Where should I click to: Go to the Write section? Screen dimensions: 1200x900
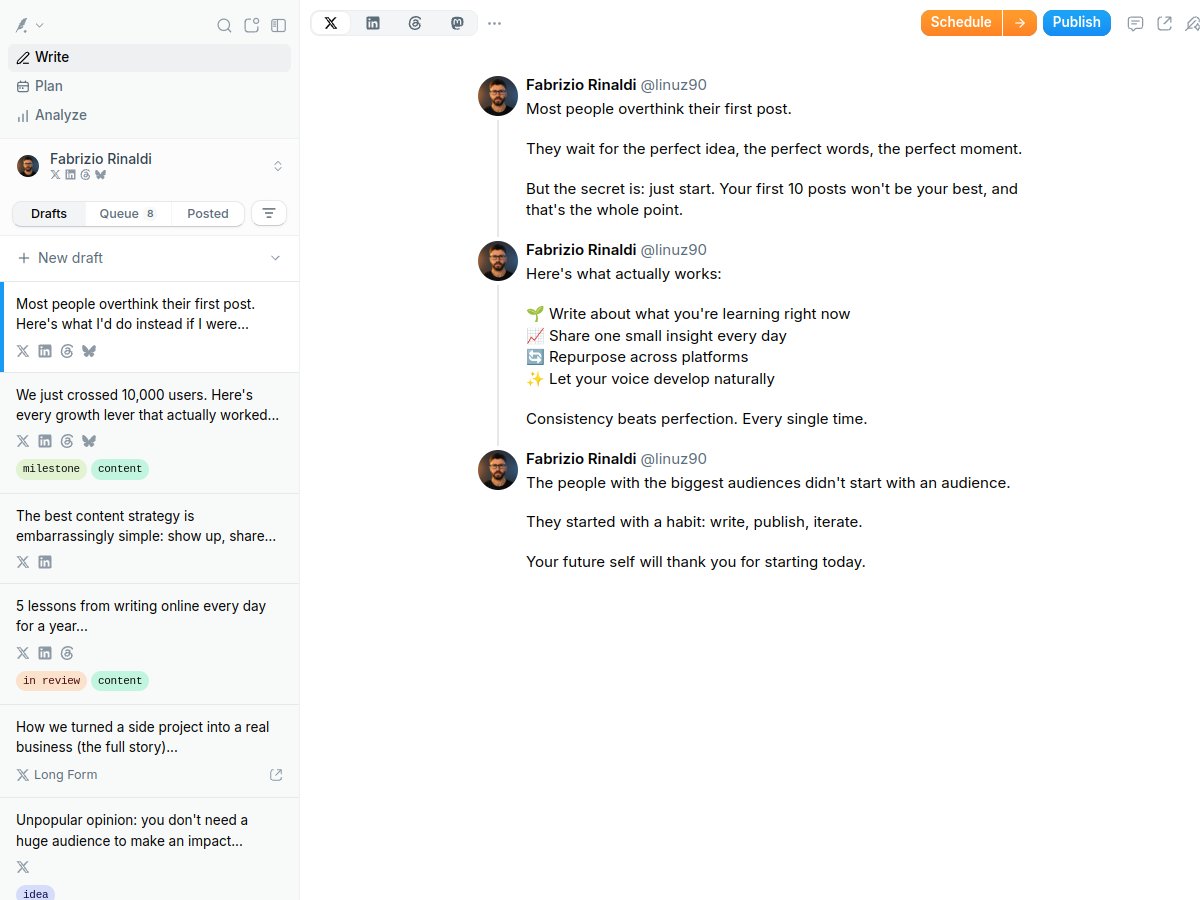[149, 57]
